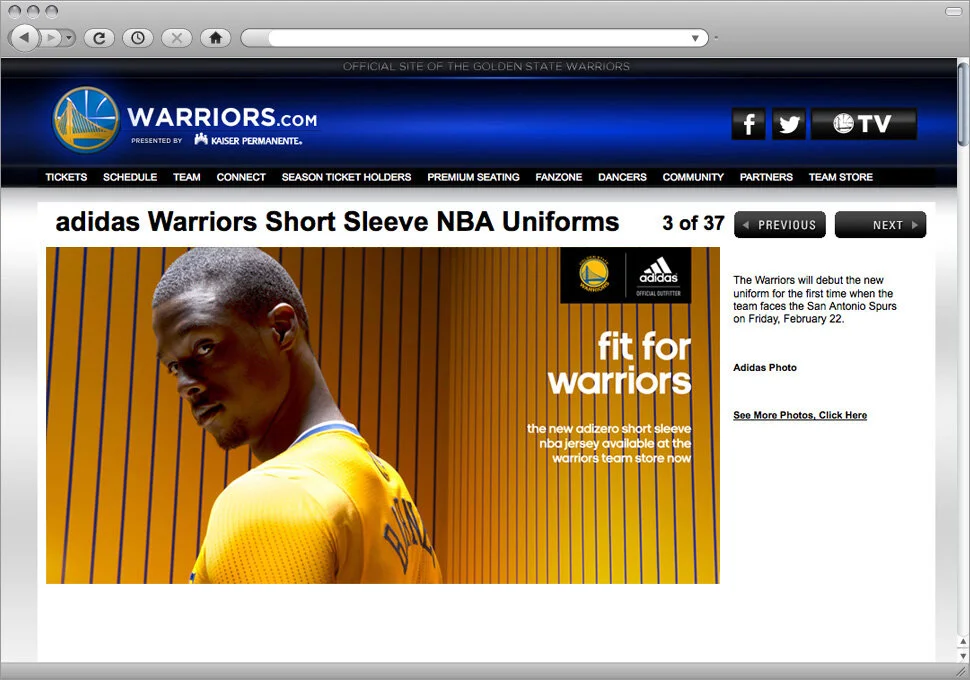This screenshot has width=970, height=680.
Task: Click the browser forward arrow button
Action: [x=51, y=38]
